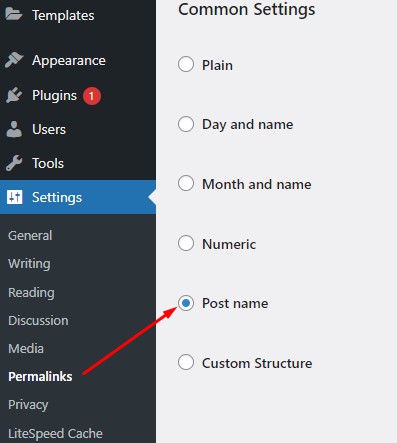Select the Day and name radio button

pyautogui.click(x=186, y=124)
